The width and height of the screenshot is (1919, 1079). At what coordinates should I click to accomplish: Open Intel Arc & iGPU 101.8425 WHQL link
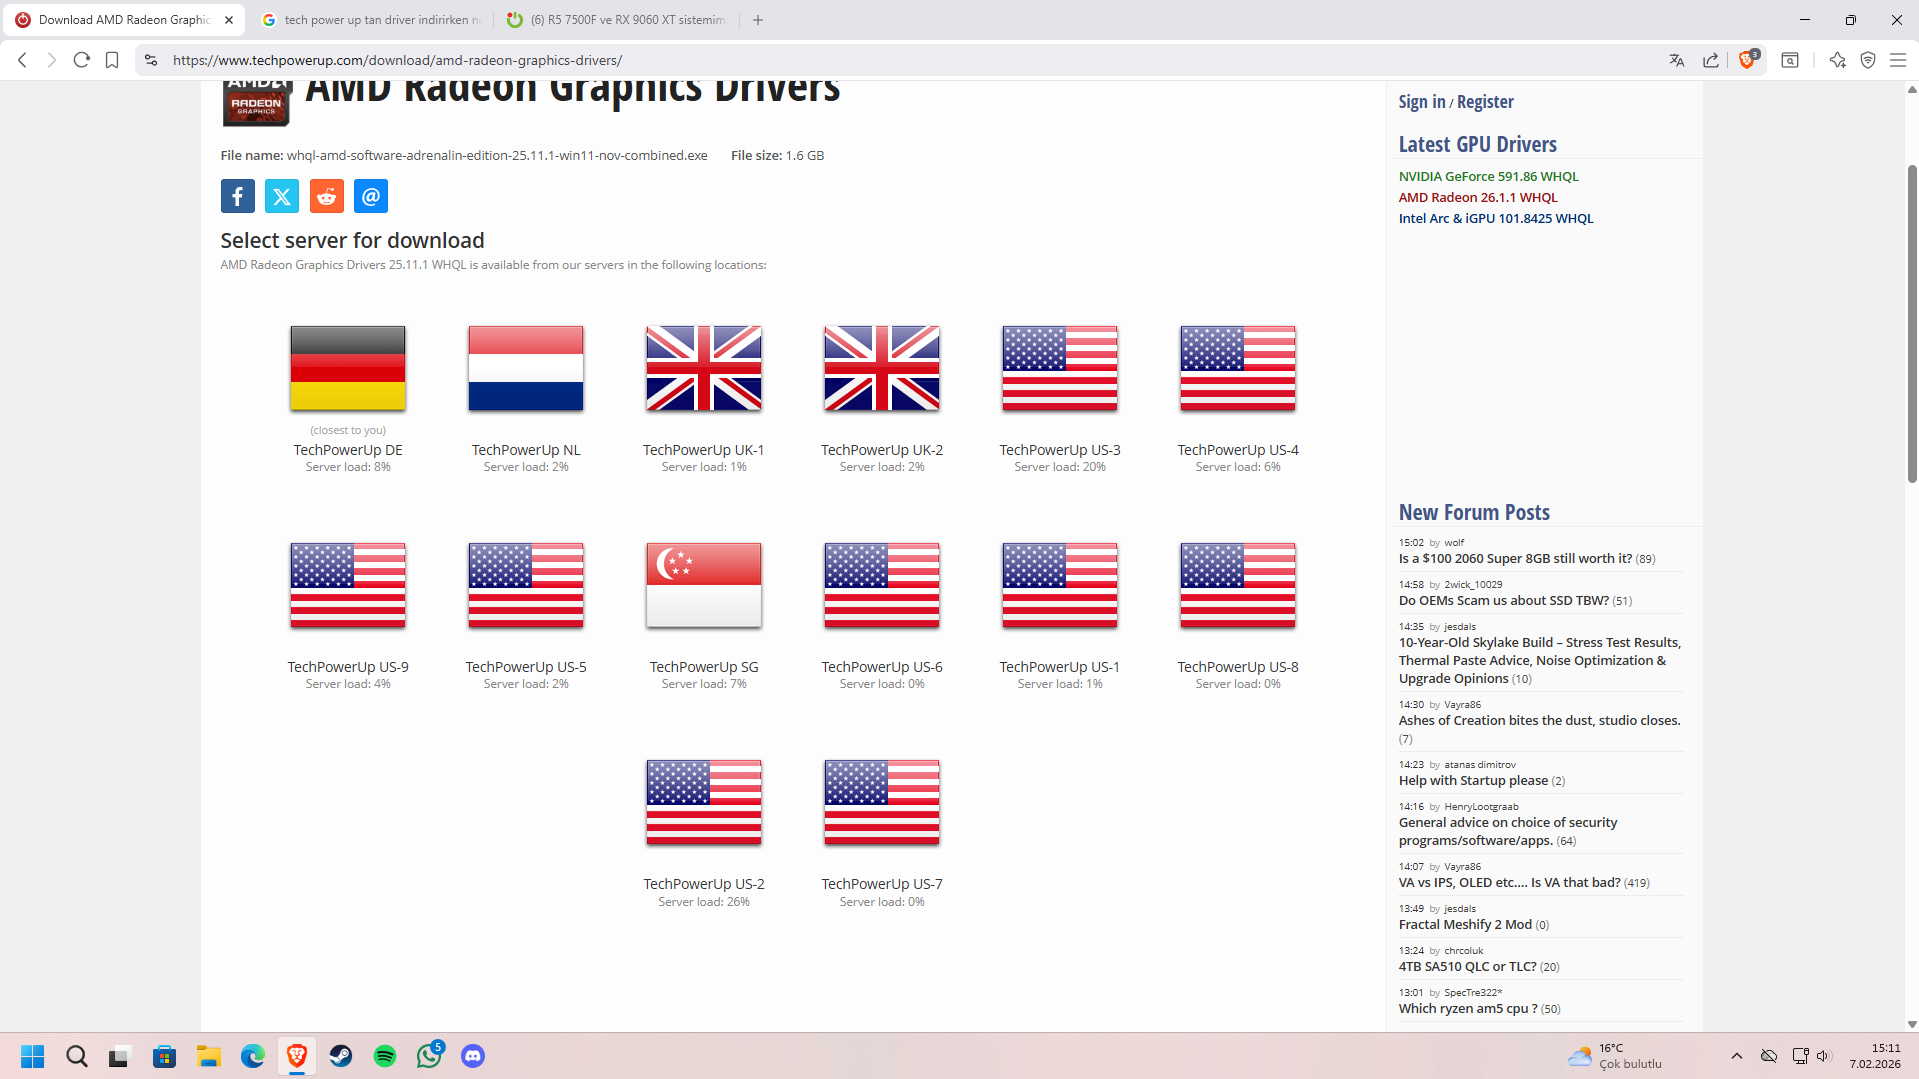(1496, 218)
